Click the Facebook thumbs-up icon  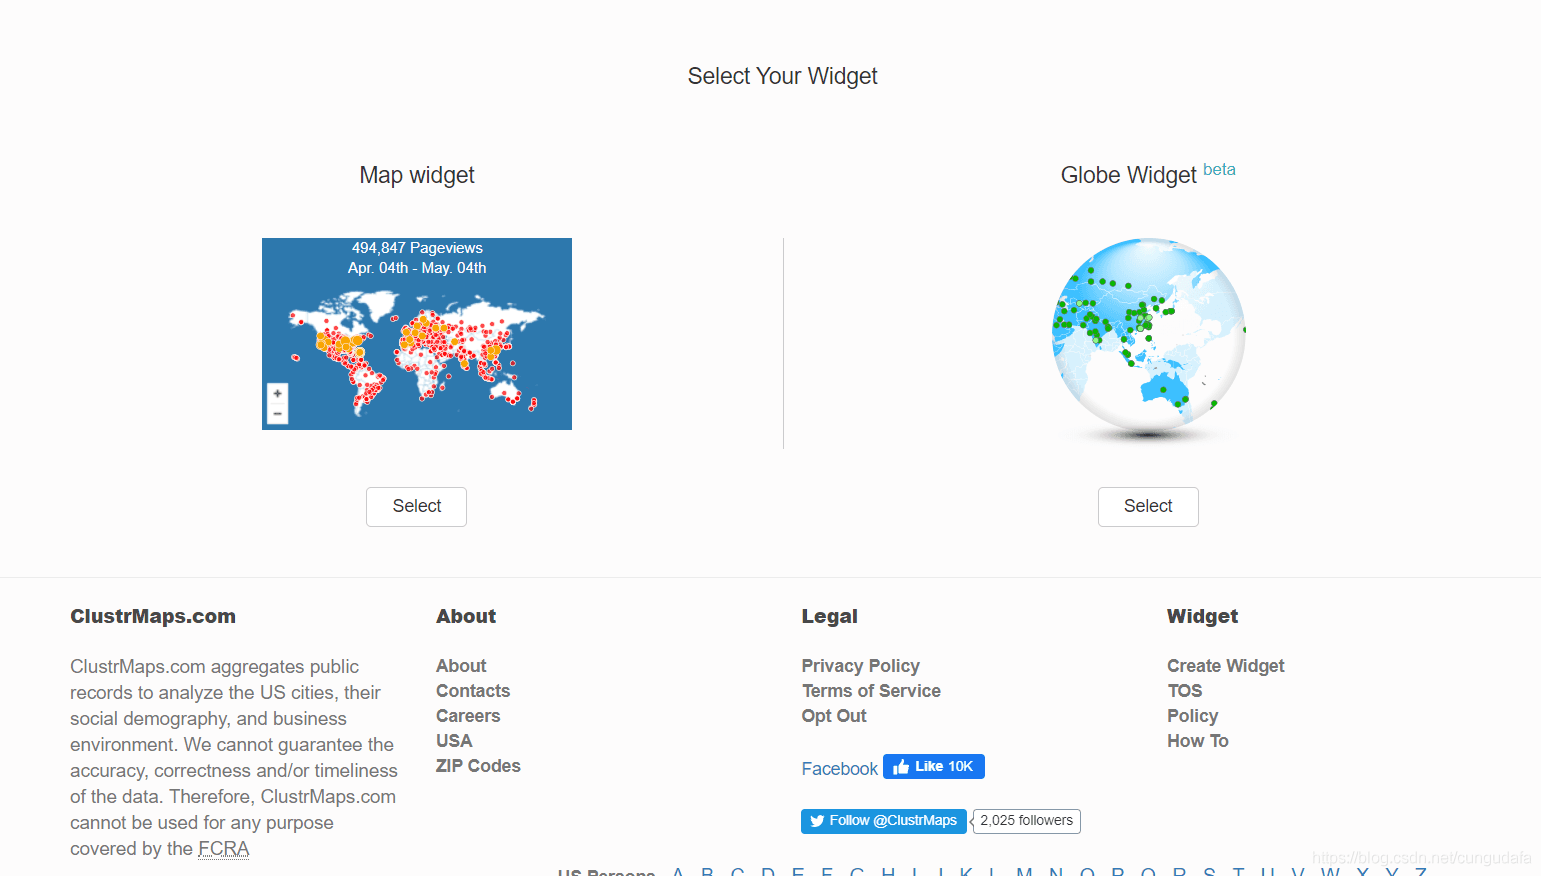[901, 767]
